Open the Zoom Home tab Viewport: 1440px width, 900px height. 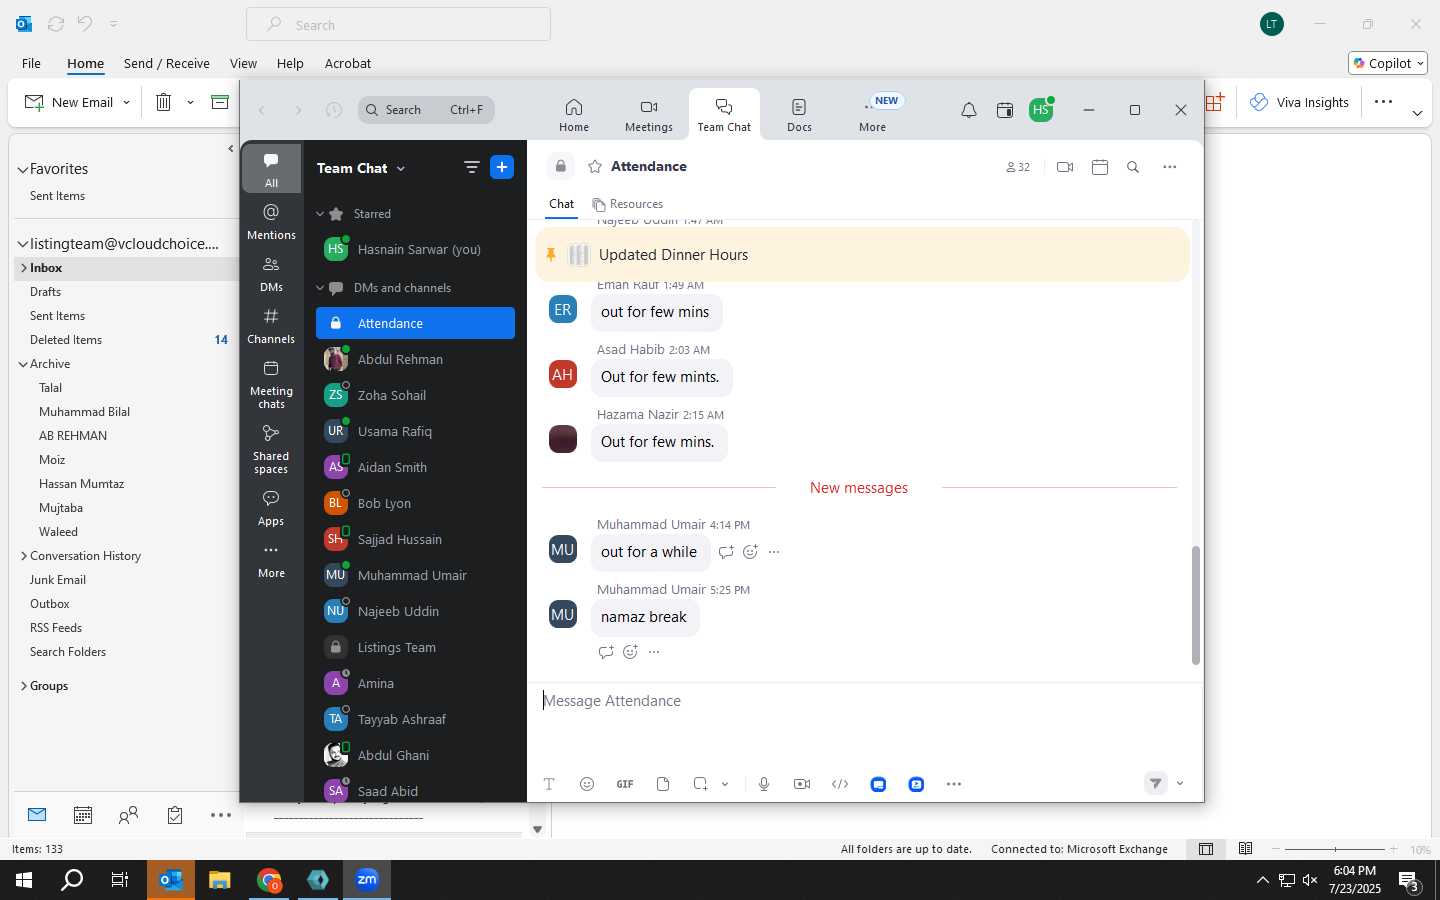tap(573, 114)
